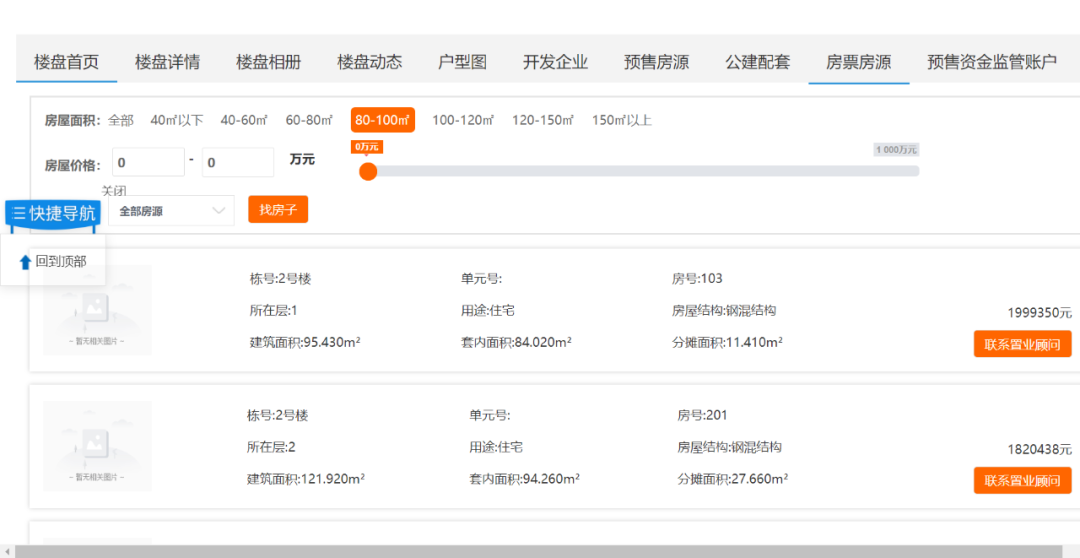Open placeholder image for room 103 listing

tap(97, 310)
